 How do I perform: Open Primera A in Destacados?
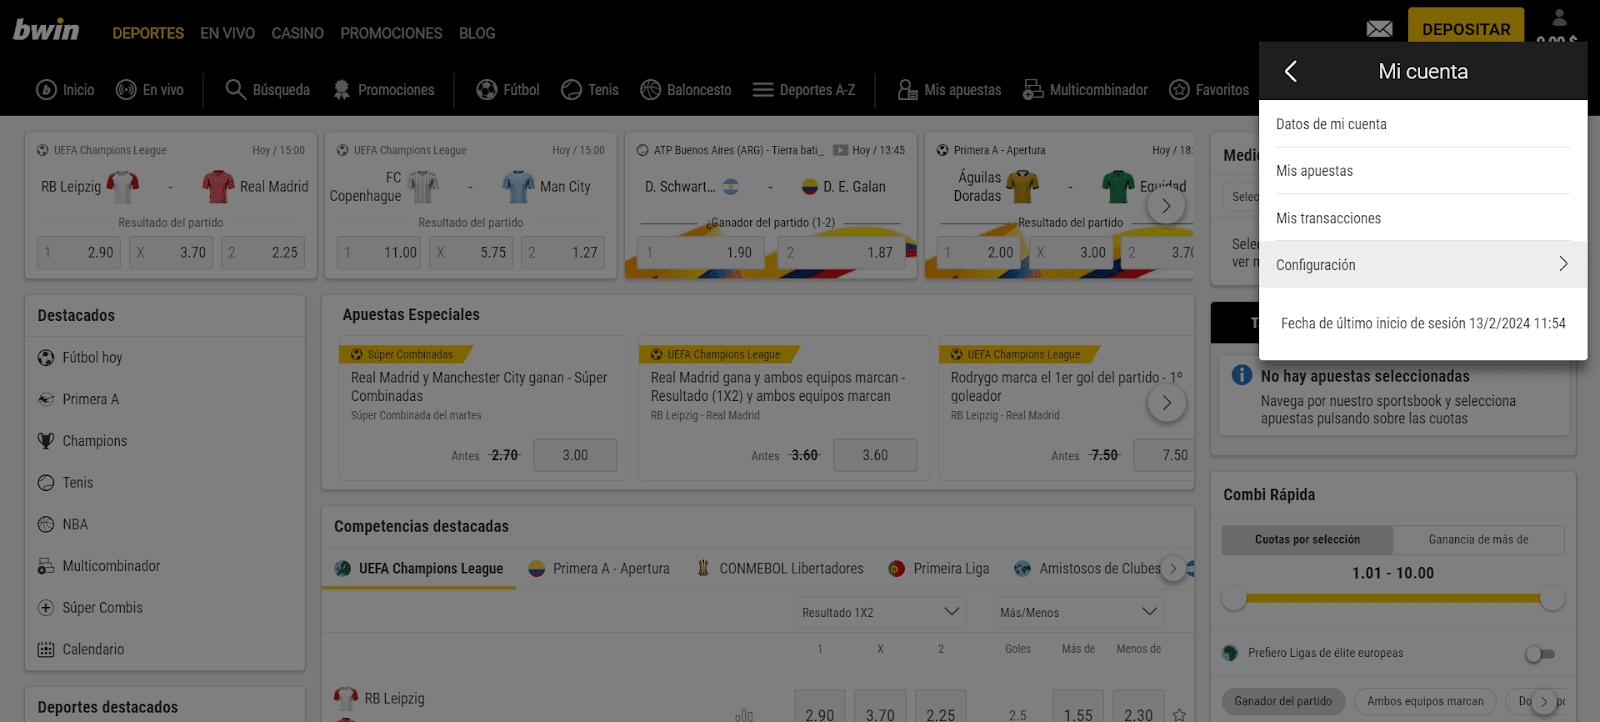pos(78,399)
